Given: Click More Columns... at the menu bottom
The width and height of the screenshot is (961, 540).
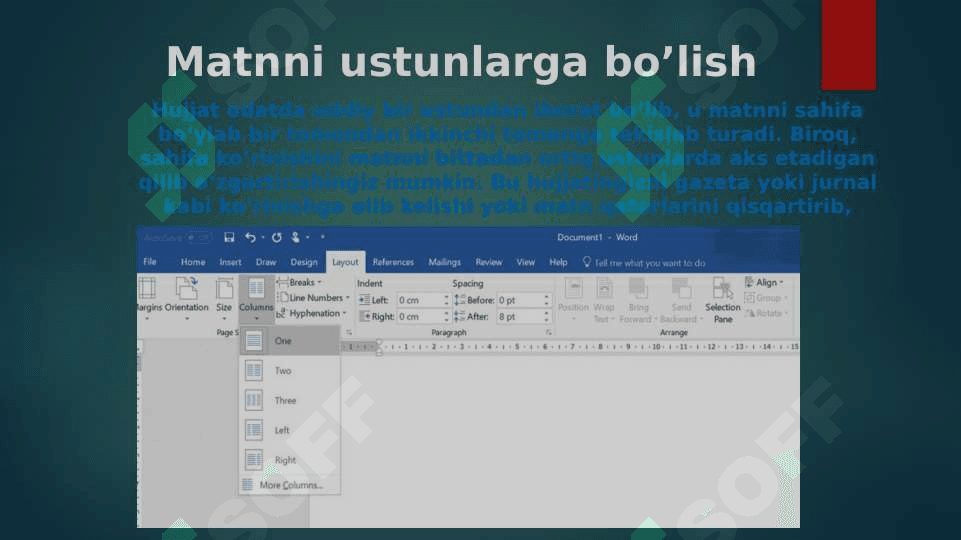Looking at the screenshot, I should (x=290, y=485).
